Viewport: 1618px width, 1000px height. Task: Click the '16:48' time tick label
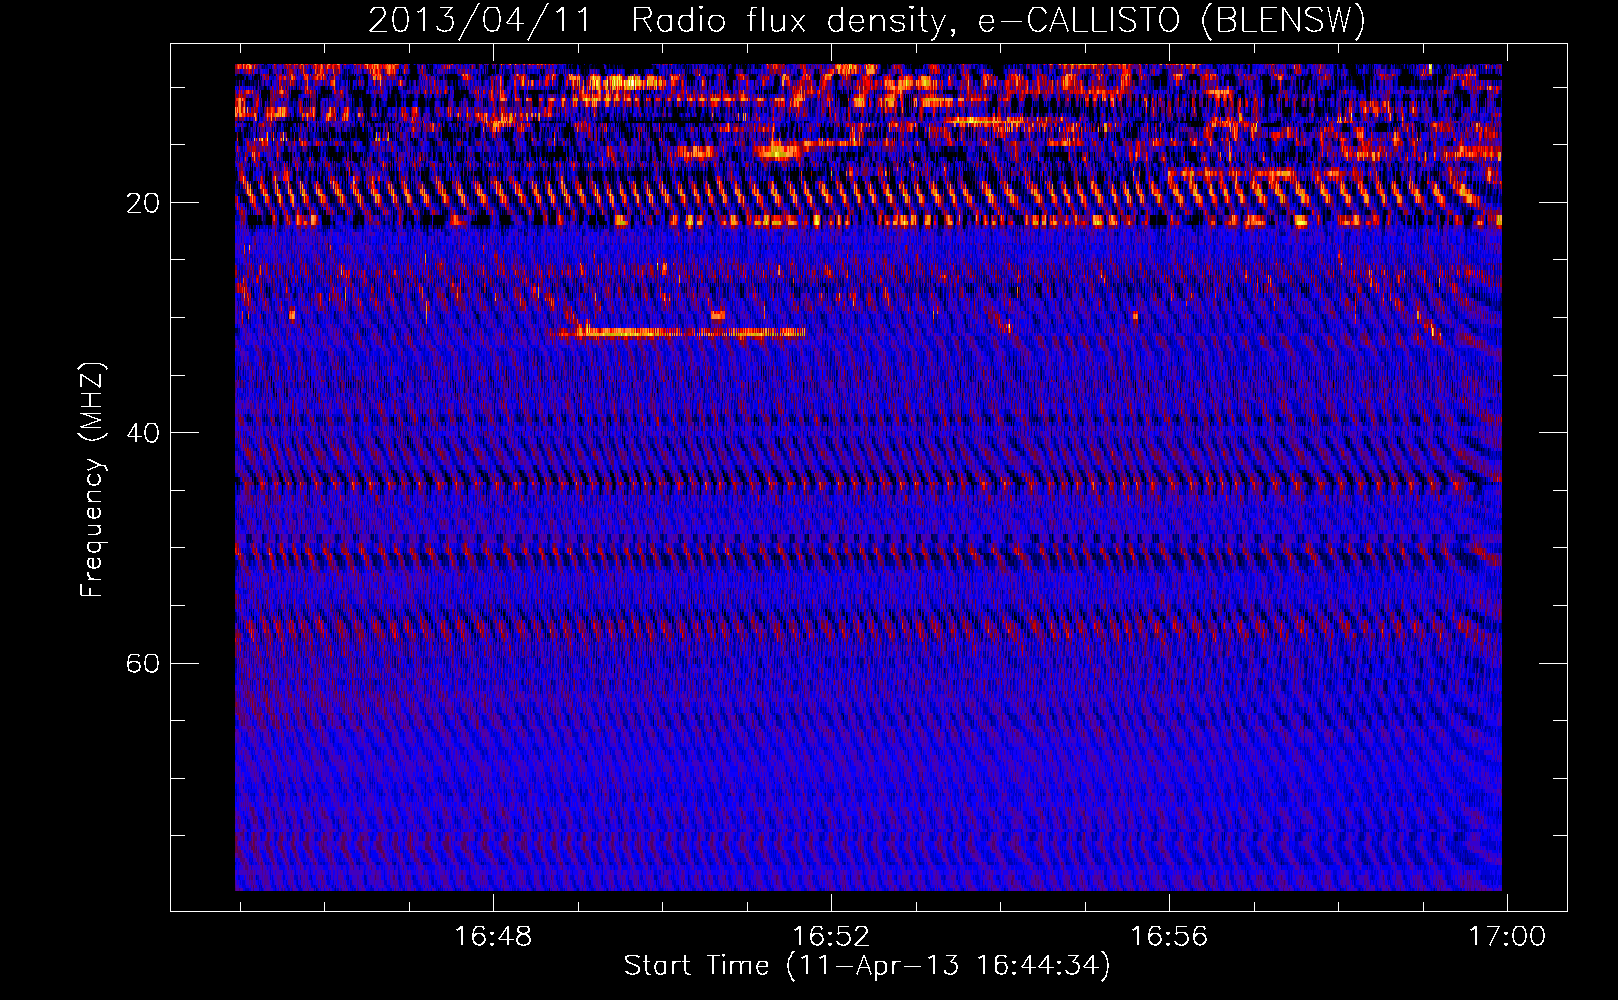pos(493,937)
